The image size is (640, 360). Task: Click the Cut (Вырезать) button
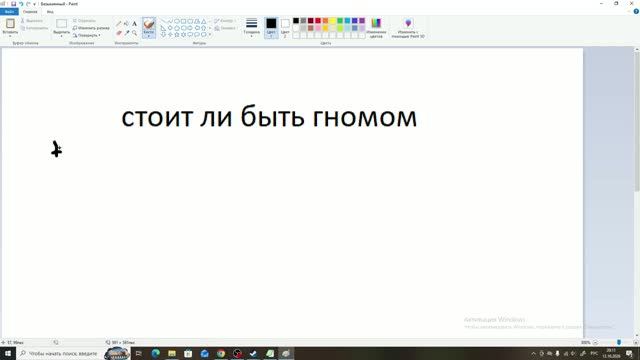(x=32, y=20)
